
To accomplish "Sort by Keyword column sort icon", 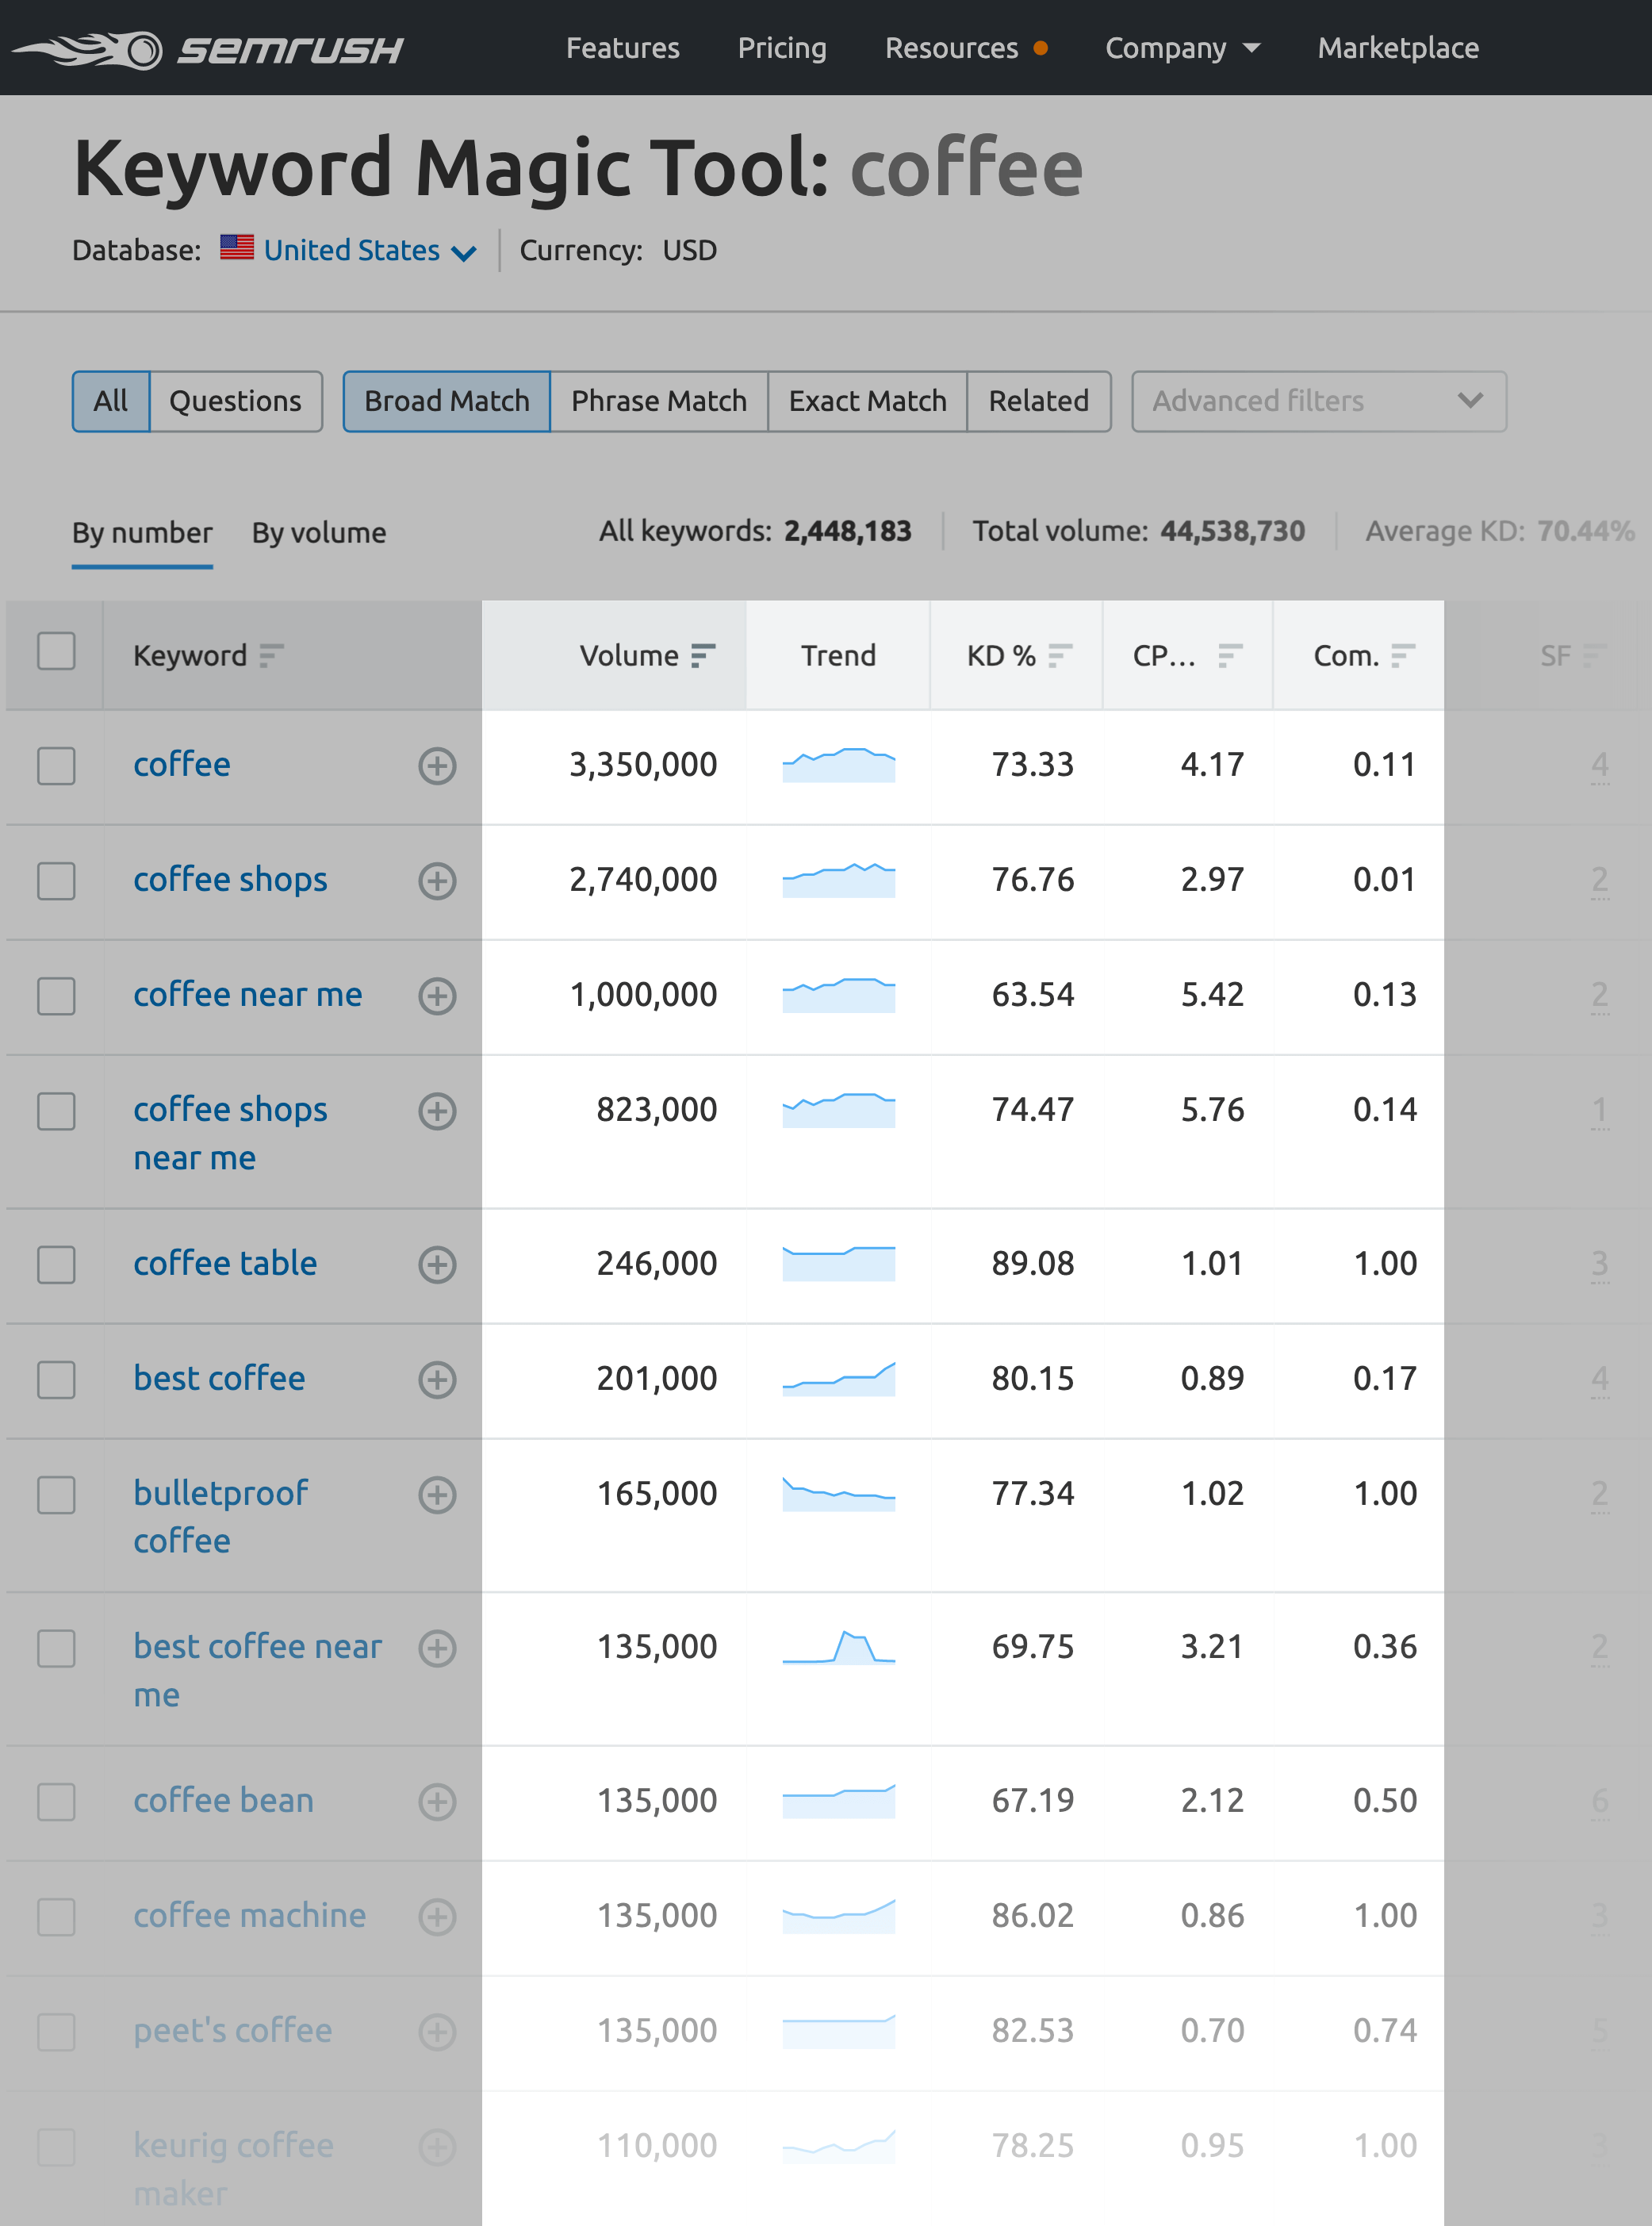I will click(x=271, y=656).
